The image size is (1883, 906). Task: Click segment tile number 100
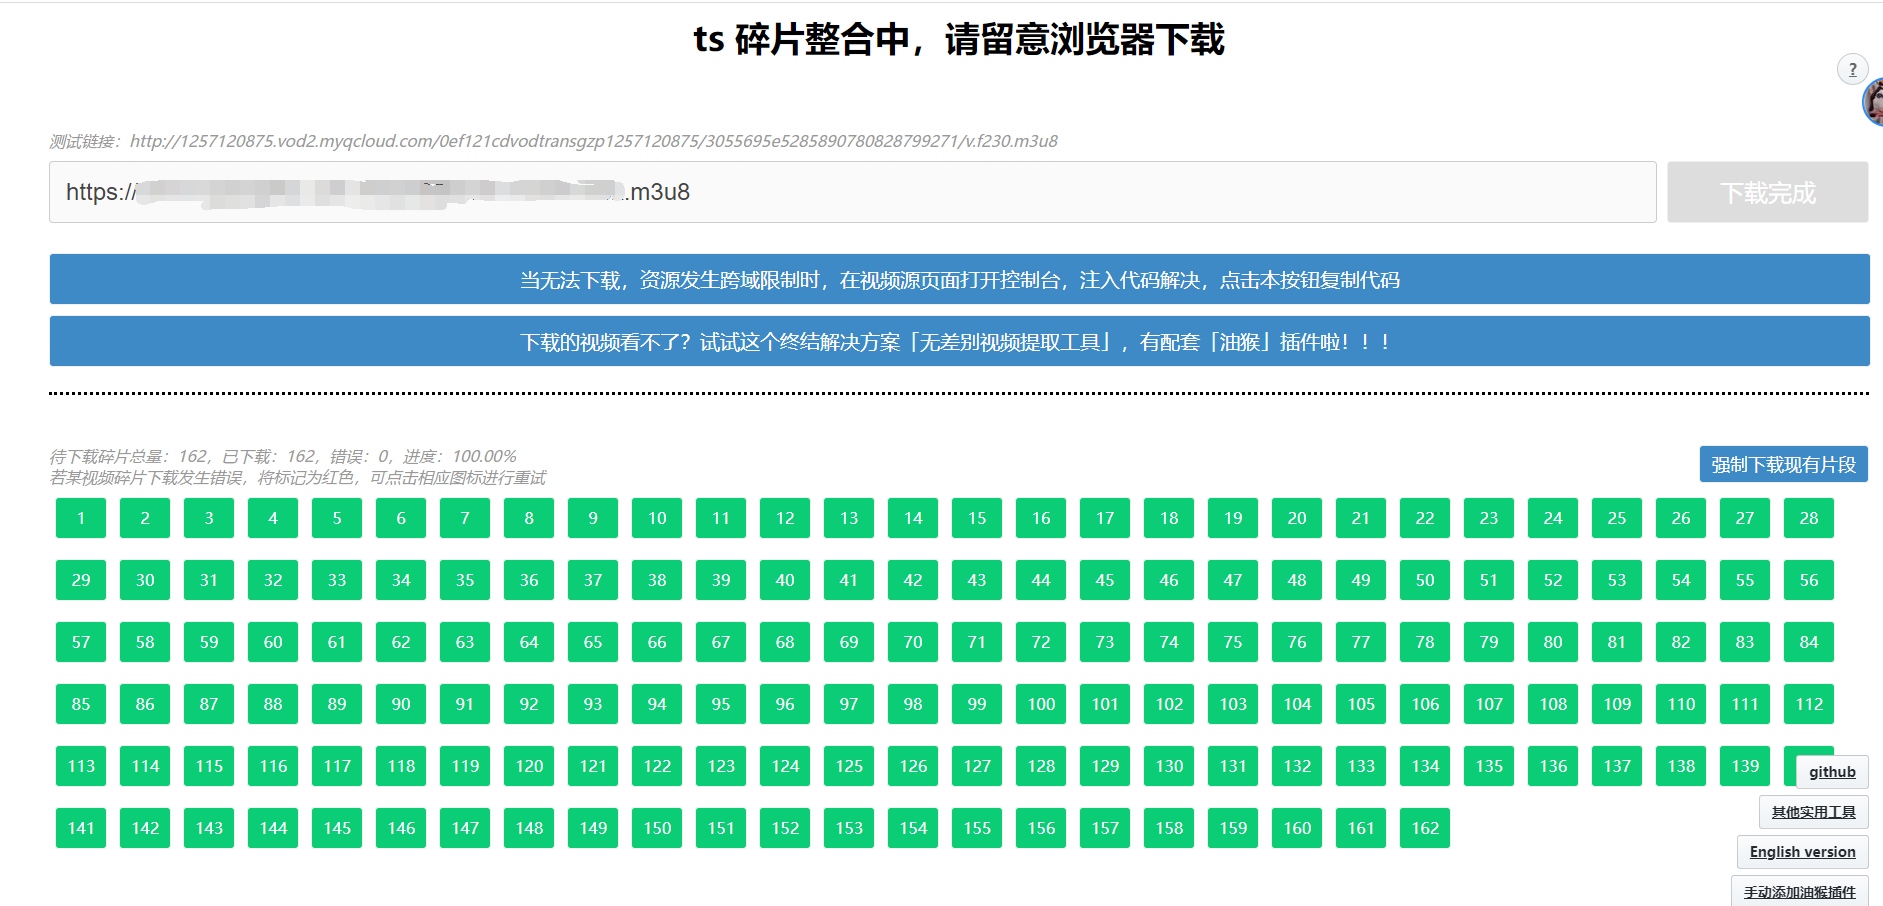click(1040, 704)
